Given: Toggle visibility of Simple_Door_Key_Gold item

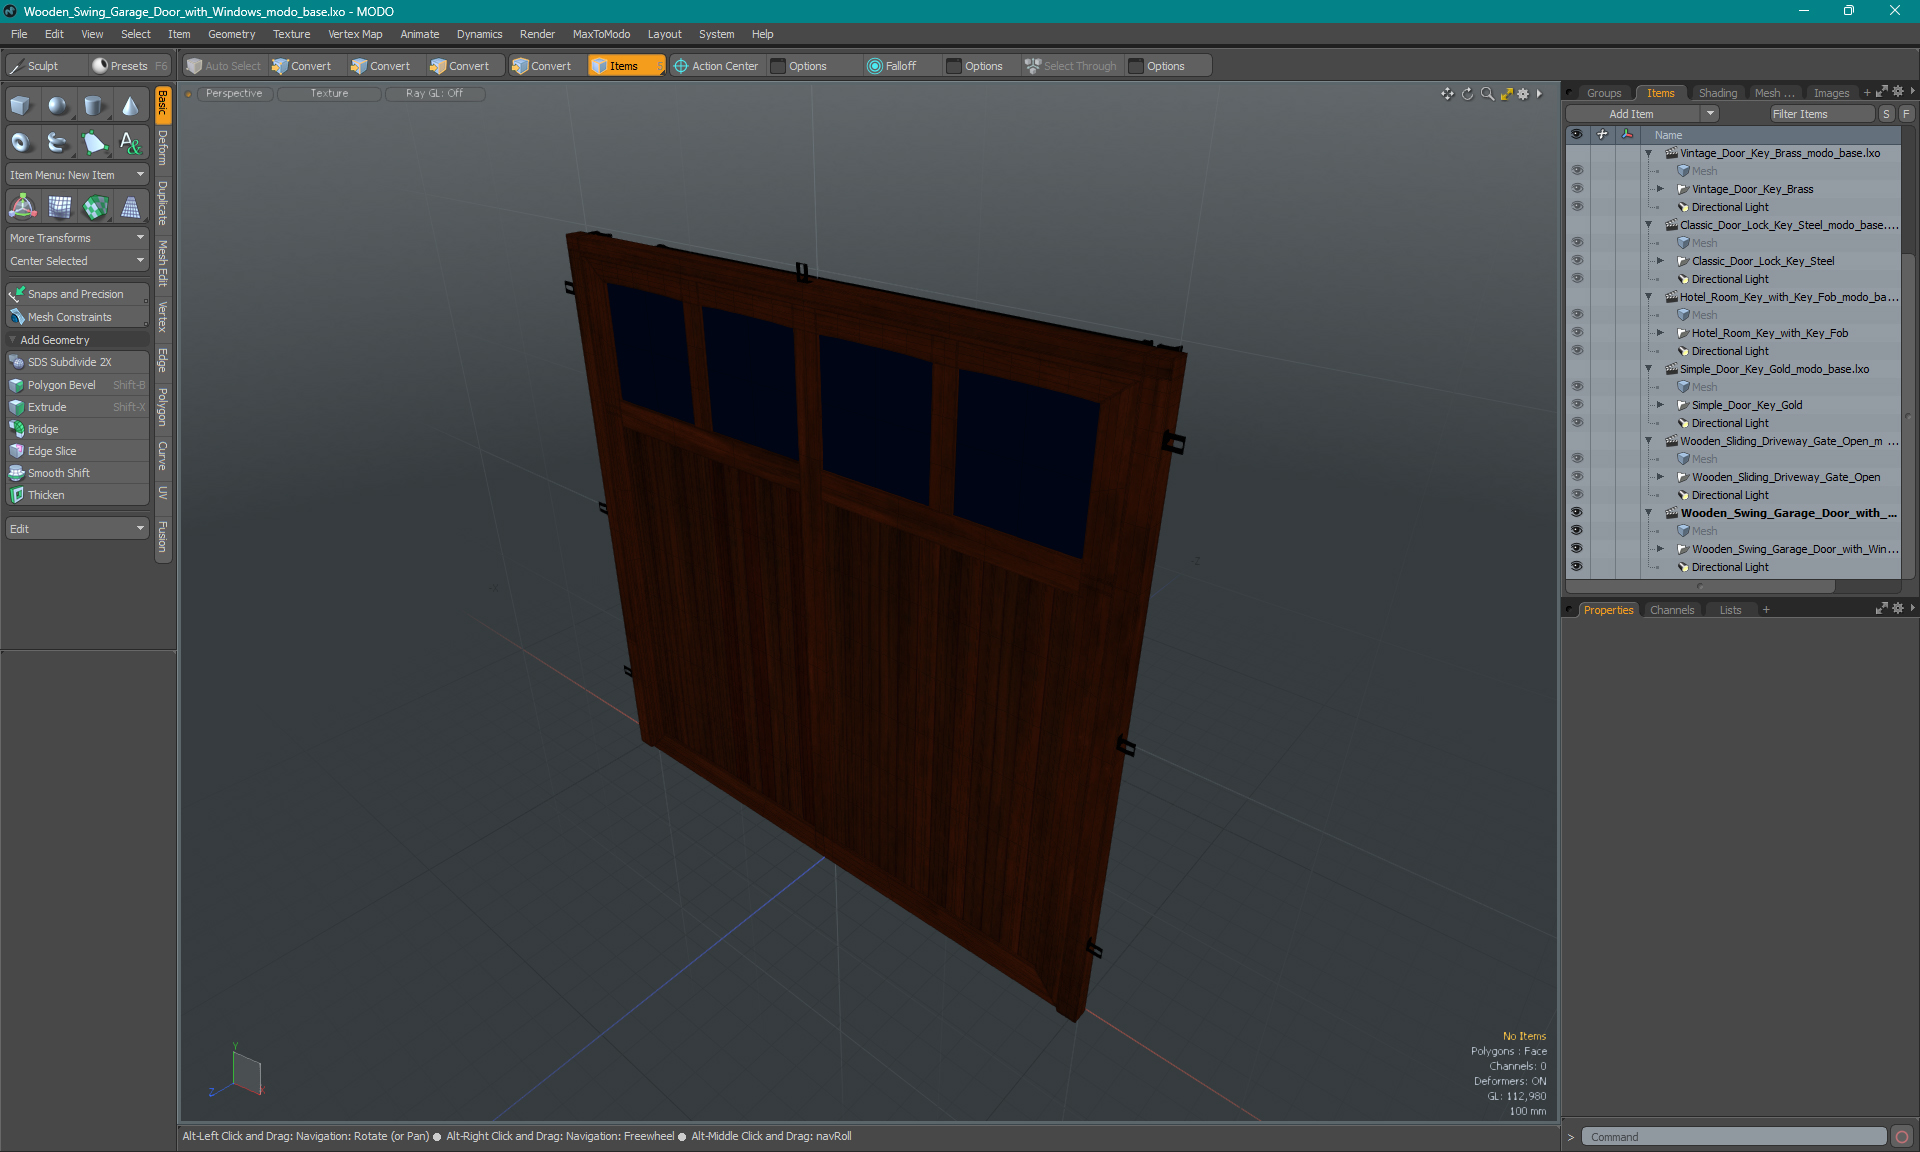Looking at the screenshot, I should 1577,405.
